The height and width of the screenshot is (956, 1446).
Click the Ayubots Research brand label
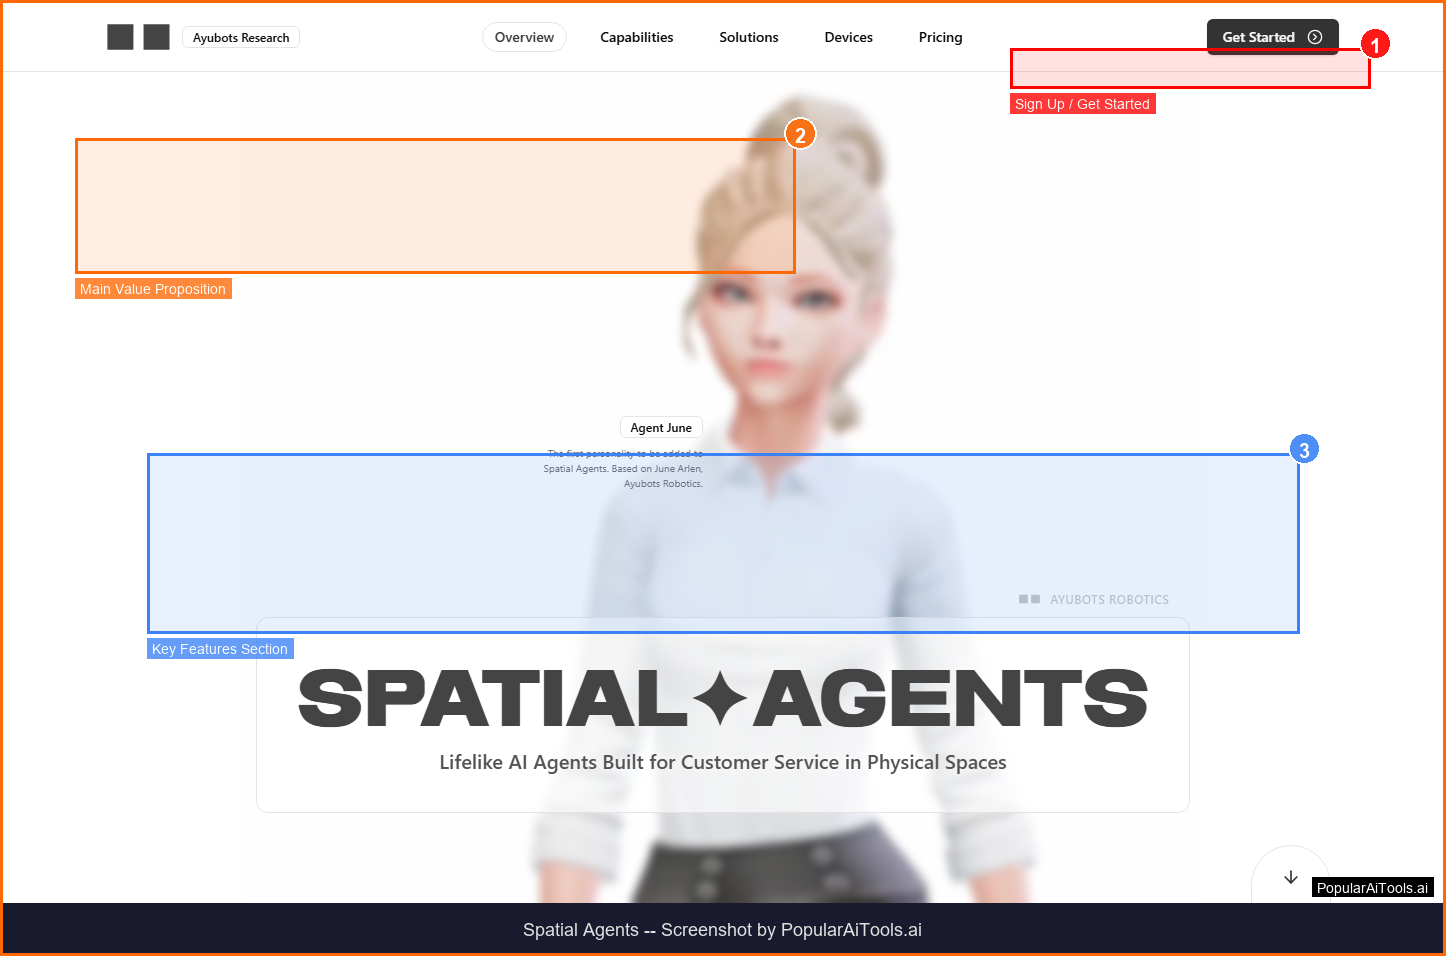pos(241,38)
